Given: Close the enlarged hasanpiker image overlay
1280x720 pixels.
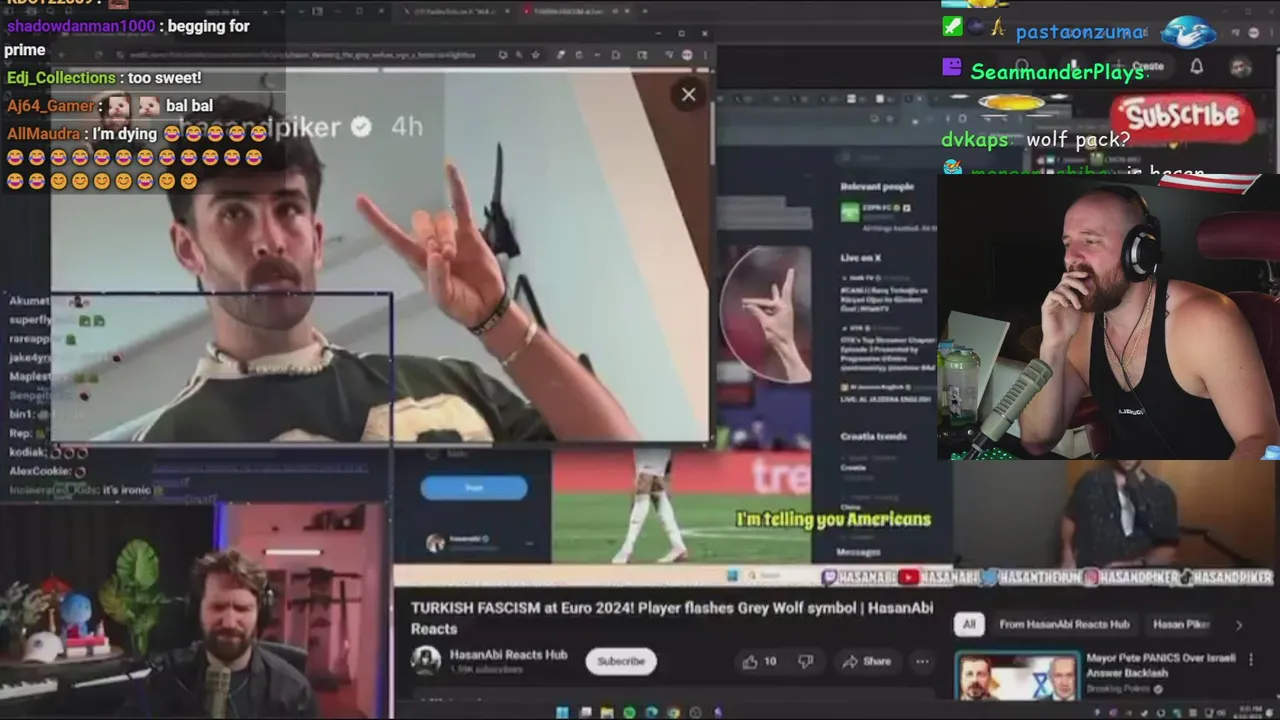Looking at the screenshot, I should point(688,95).
